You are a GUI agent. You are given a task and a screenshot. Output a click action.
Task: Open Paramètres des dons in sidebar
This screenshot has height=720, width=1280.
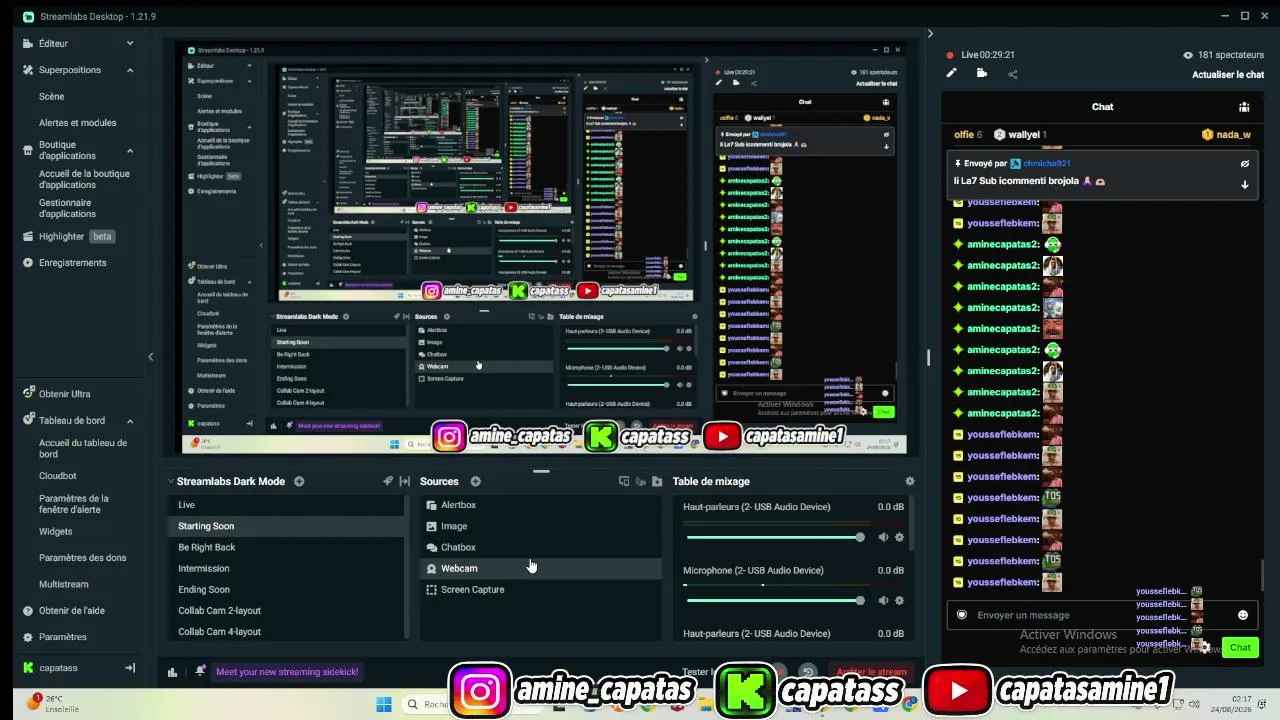tap(83, 558)
